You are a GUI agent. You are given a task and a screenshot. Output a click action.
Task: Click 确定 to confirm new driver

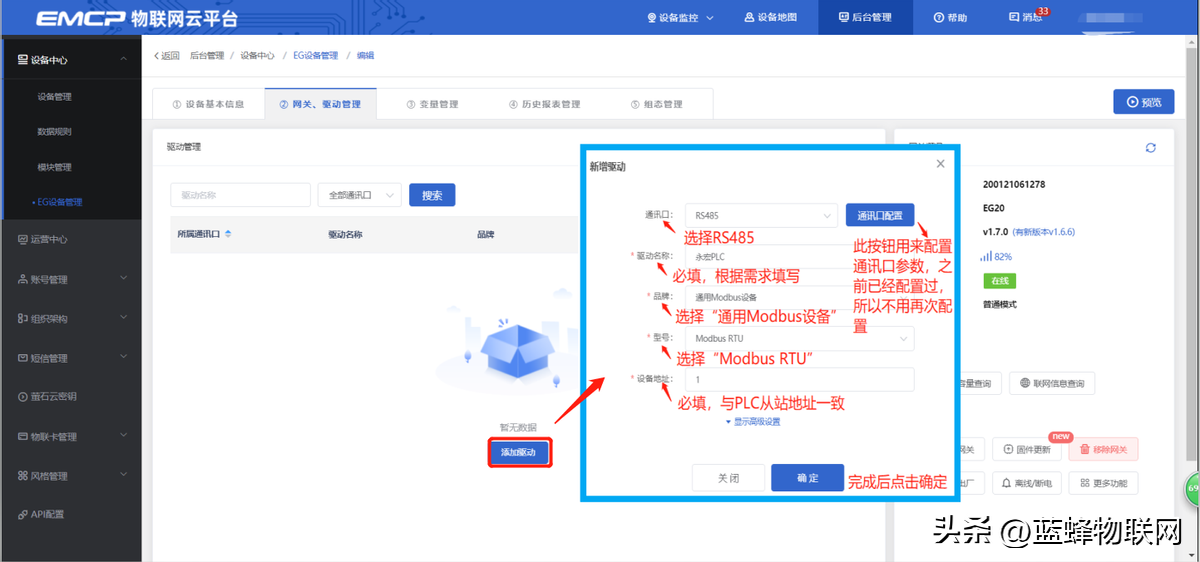point(807,478)
